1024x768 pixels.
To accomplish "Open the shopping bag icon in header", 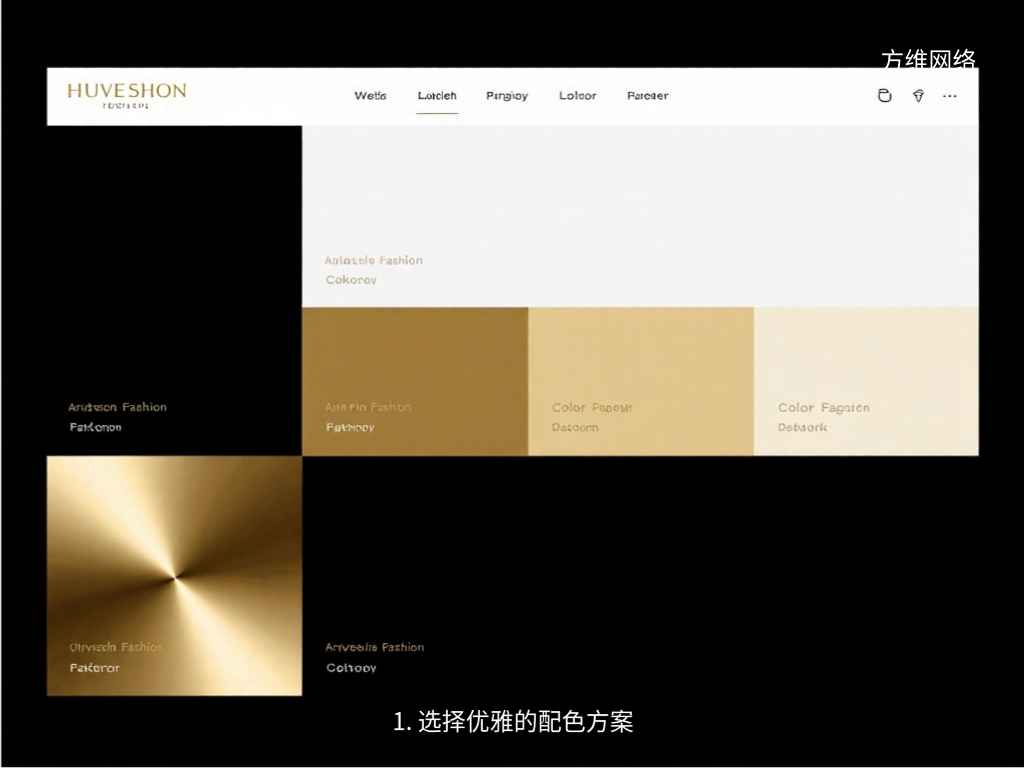I will coord(884,96).
